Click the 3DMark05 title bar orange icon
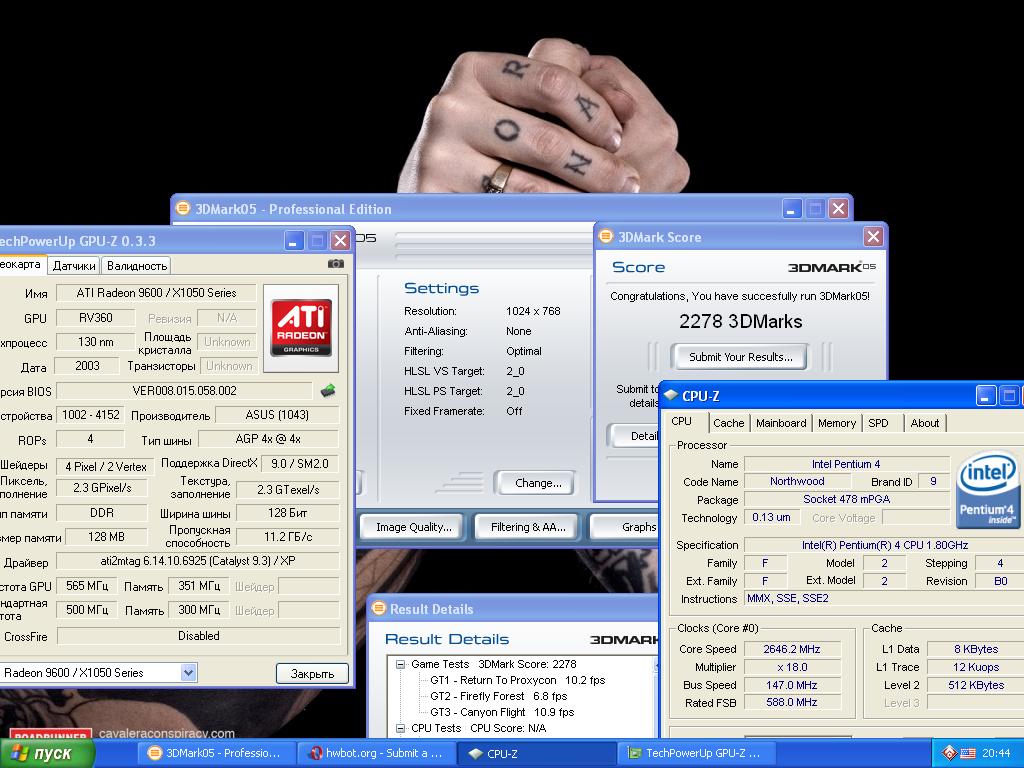This screenshot has height=768, width=1024. pyautogui.click(x=183, y=208)
